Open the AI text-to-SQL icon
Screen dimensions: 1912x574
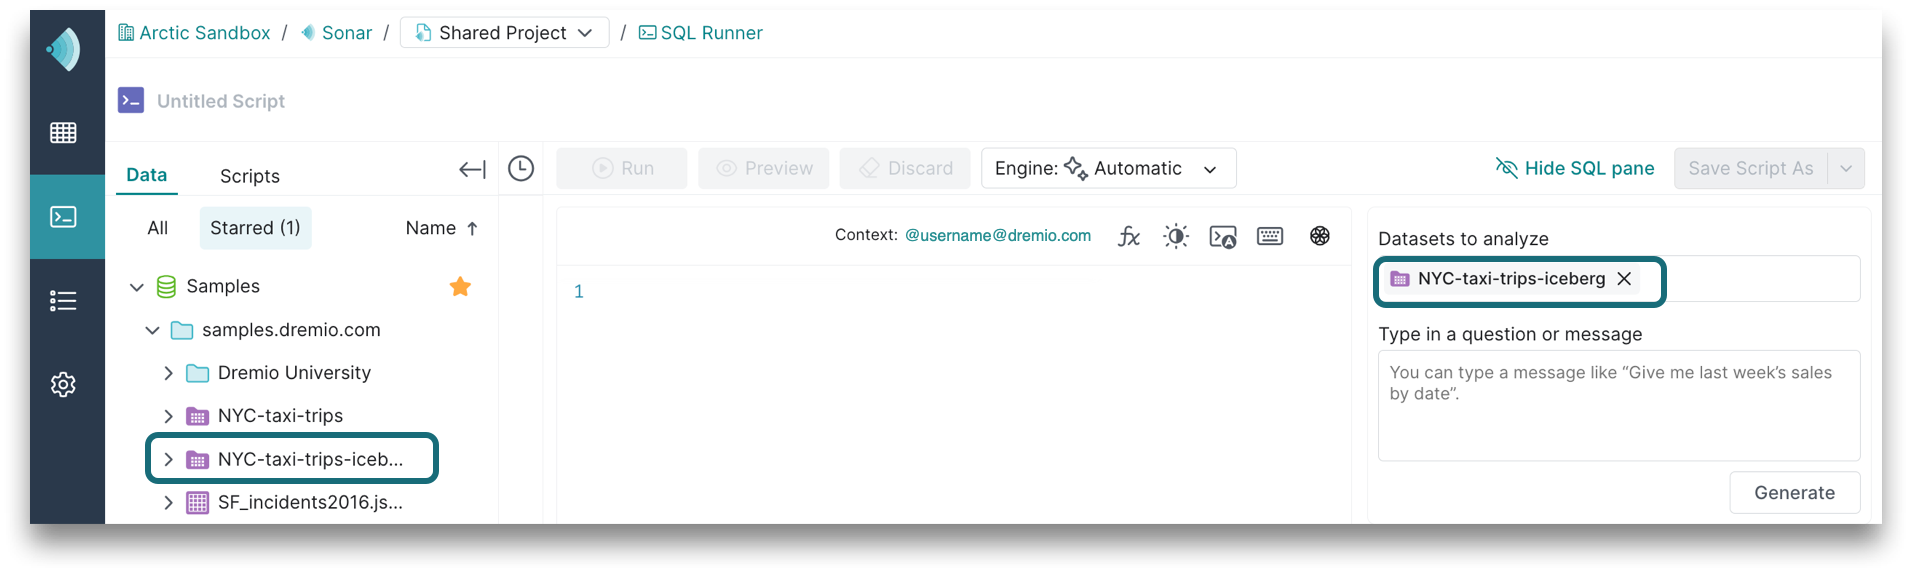pos(1320,236)
